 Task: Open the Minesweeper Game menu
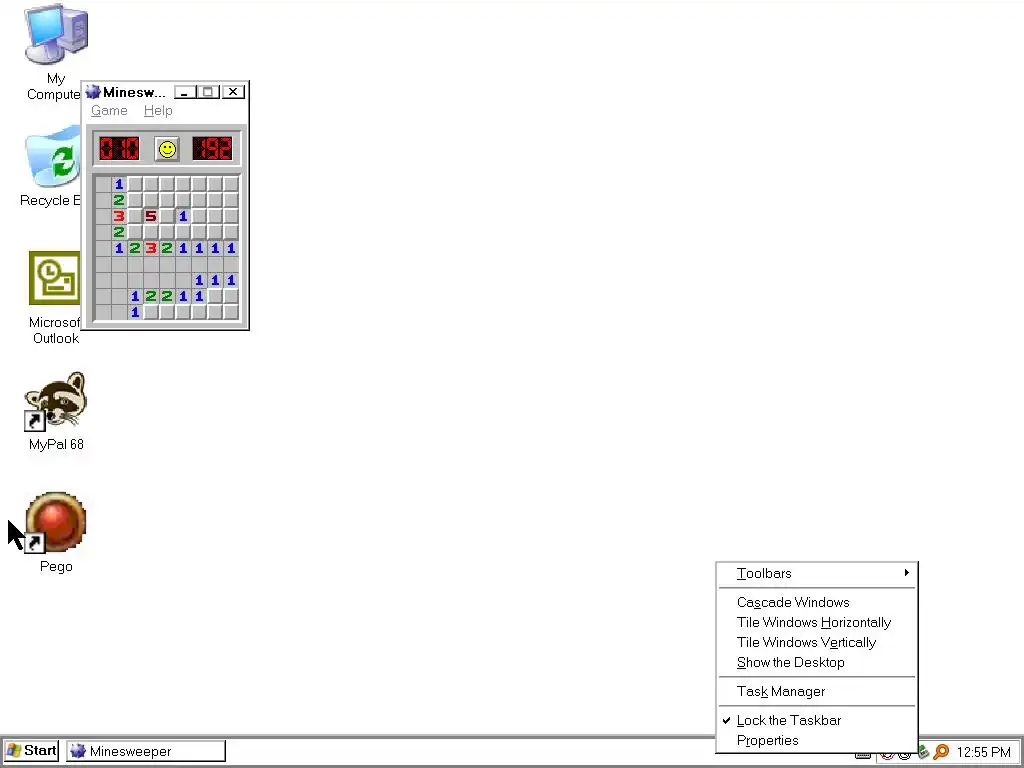[x=109, y=110]
